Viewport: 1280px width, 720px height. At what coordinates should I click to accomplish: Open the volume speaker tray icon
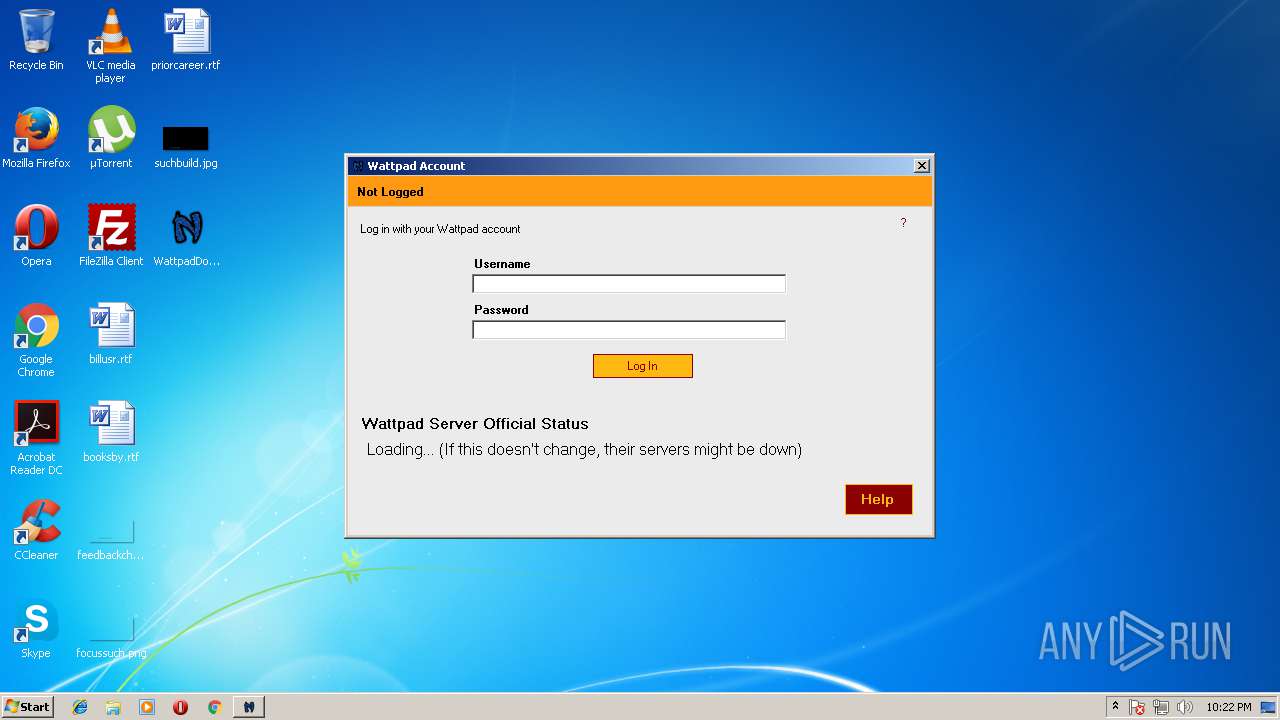[1185, 707]
